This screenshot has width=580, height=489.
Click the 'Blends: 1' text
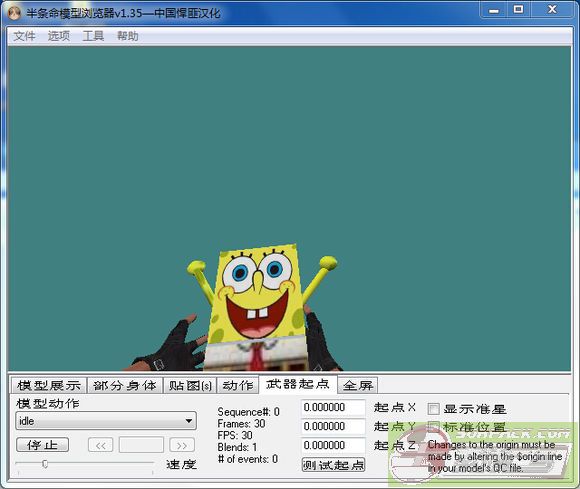tap(237, 447)
